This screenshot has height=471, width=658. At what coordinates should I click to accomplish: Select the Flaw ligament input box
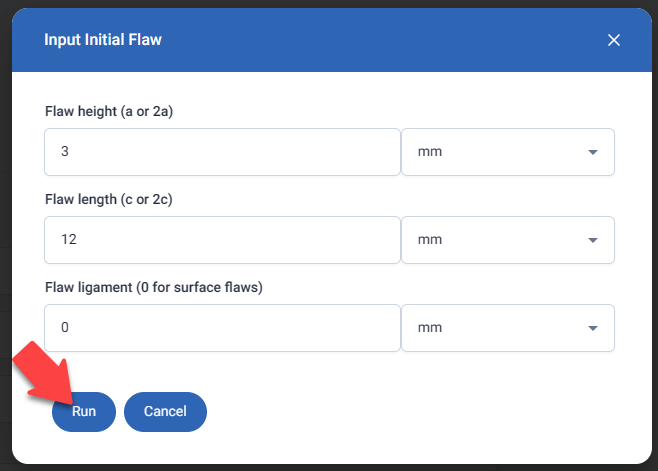[222, 328]
